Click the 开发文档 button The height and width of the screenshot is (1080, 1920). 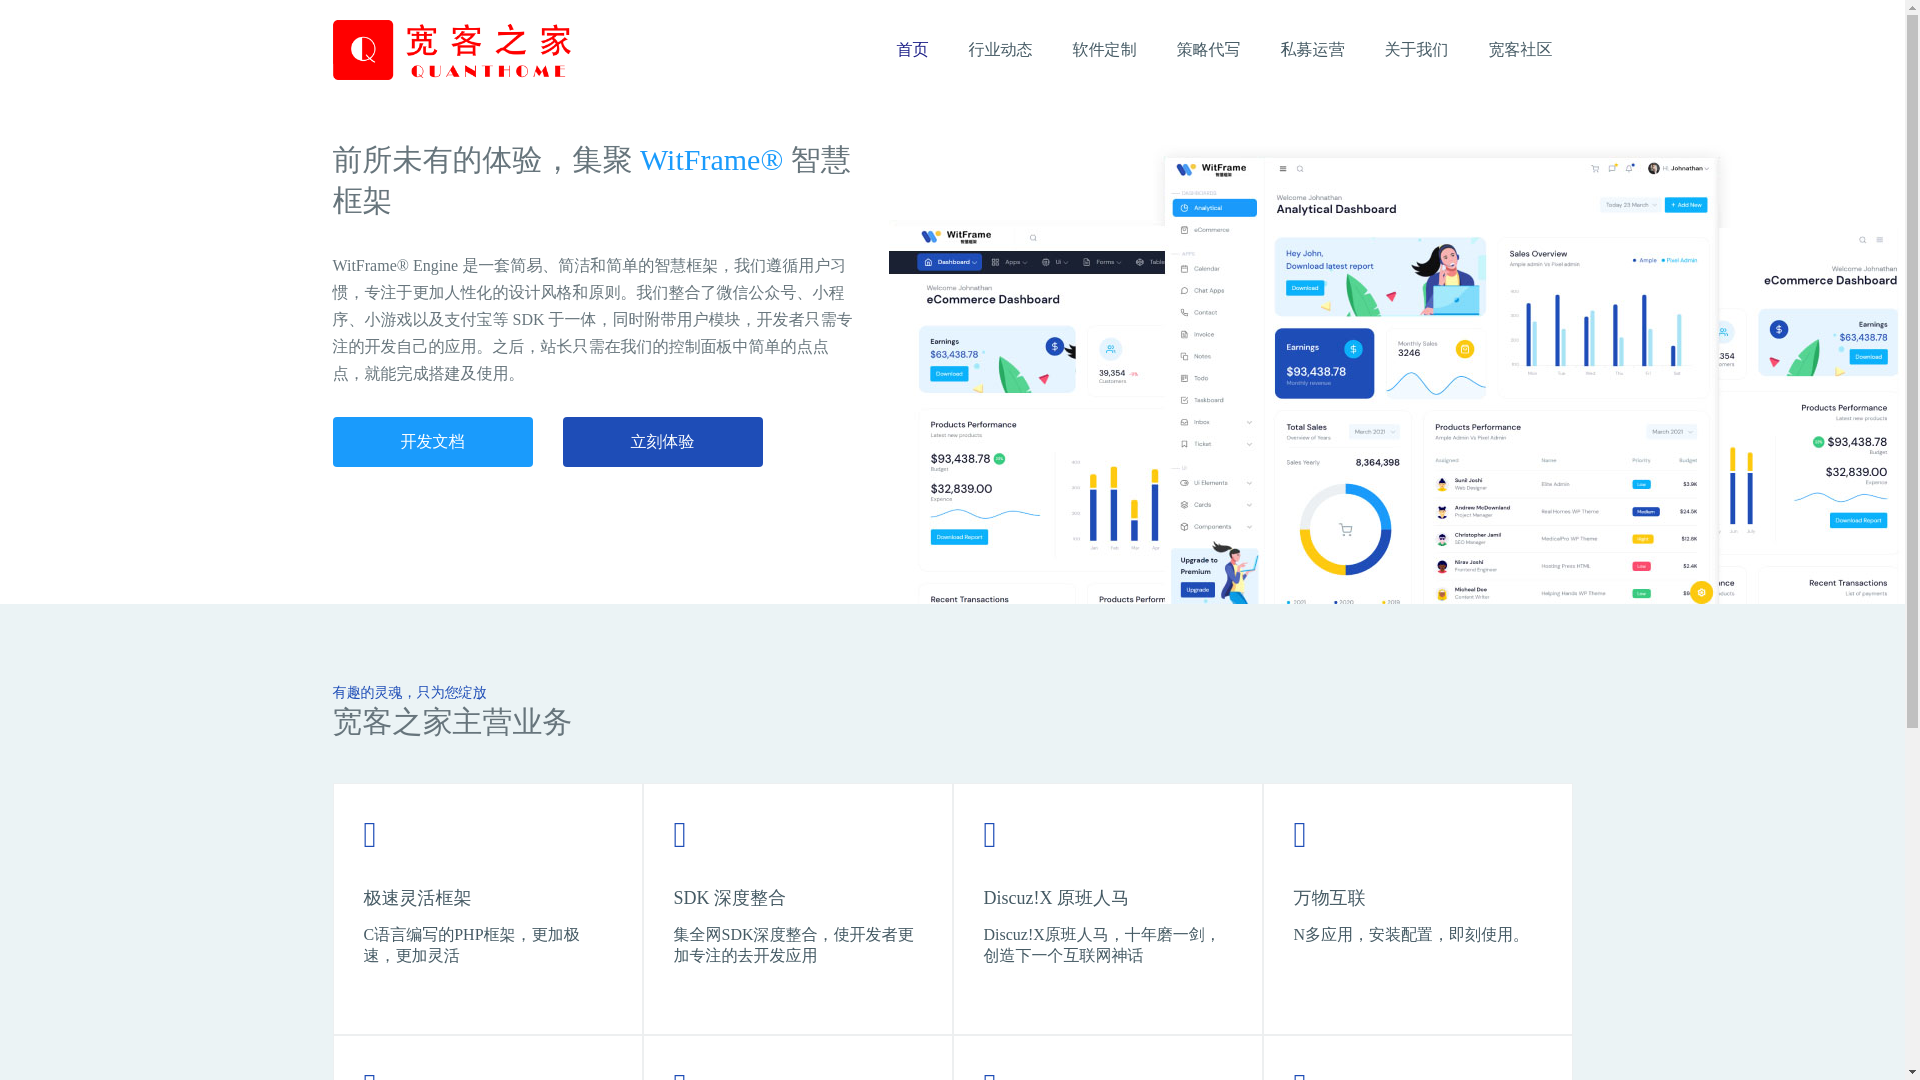433,442
